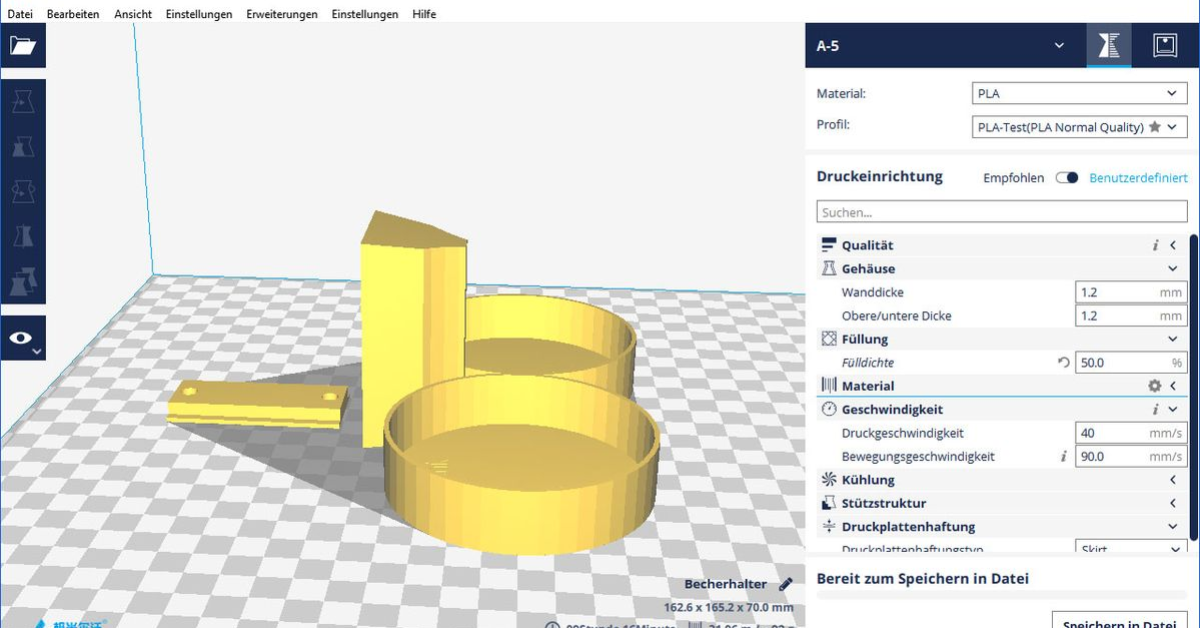Click the Suchen search field
This screenshot has height=628, width=1200.
(x=1000, y=212)
